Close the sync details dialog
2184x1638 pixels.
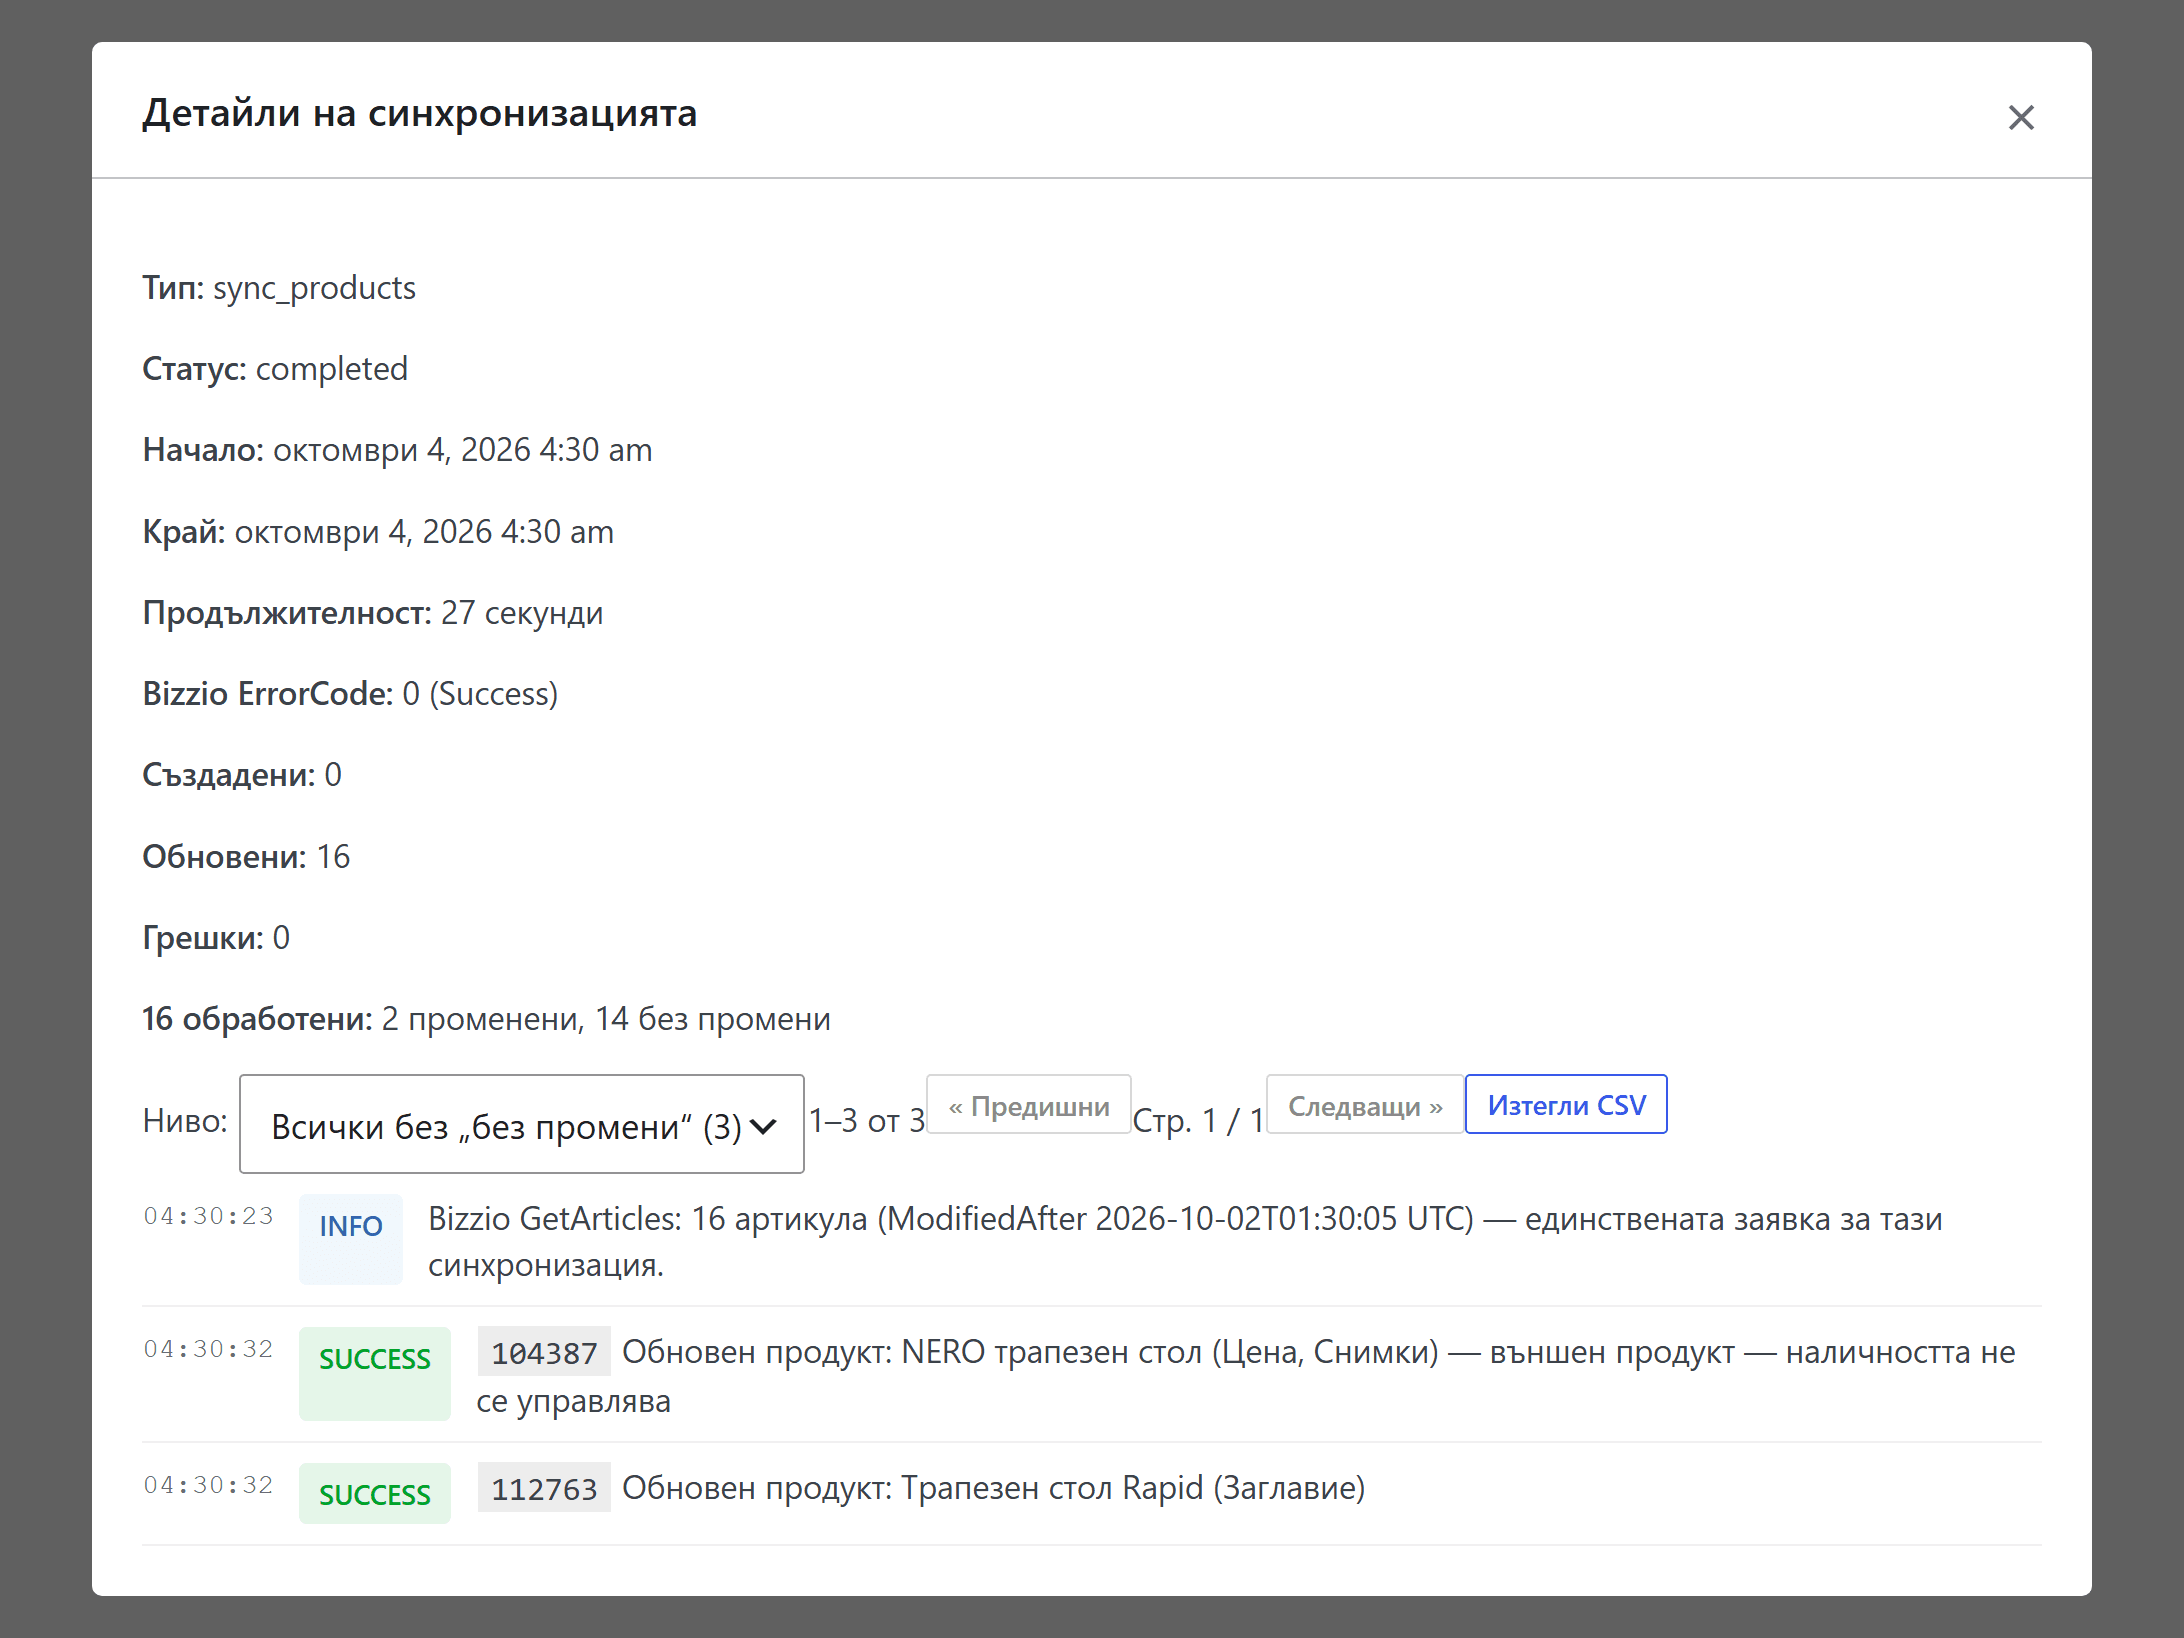pyautogui.click(x=2021, y=118)
